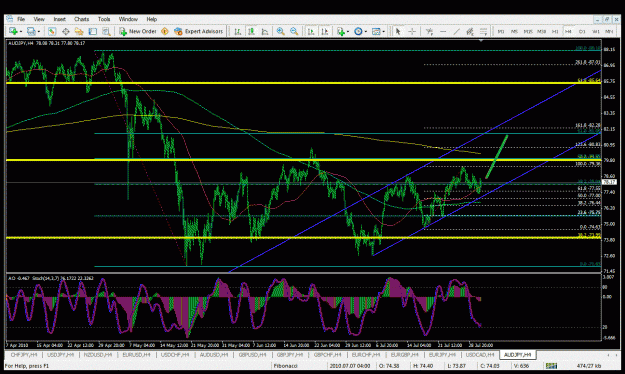The image size is (625, 374).
Task: Open the Help menu
Action: pos(151,19)
